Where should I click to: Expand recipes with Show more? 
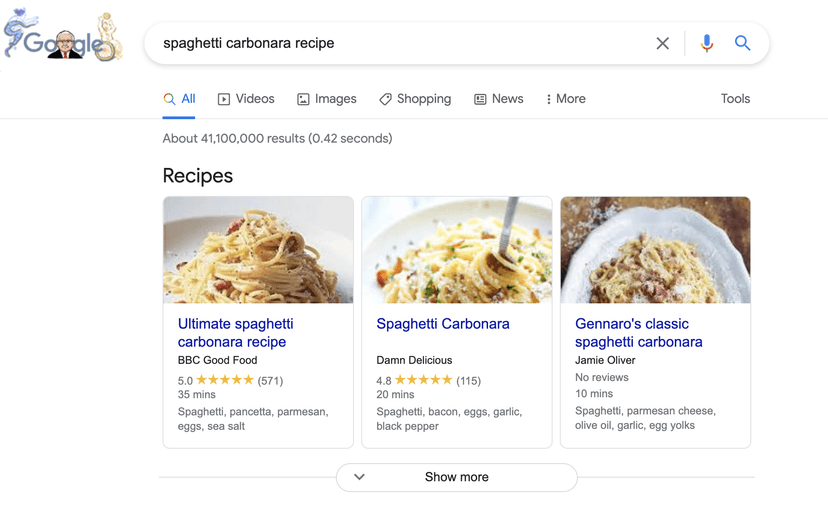pyautogui.click(x=456, y=477)
